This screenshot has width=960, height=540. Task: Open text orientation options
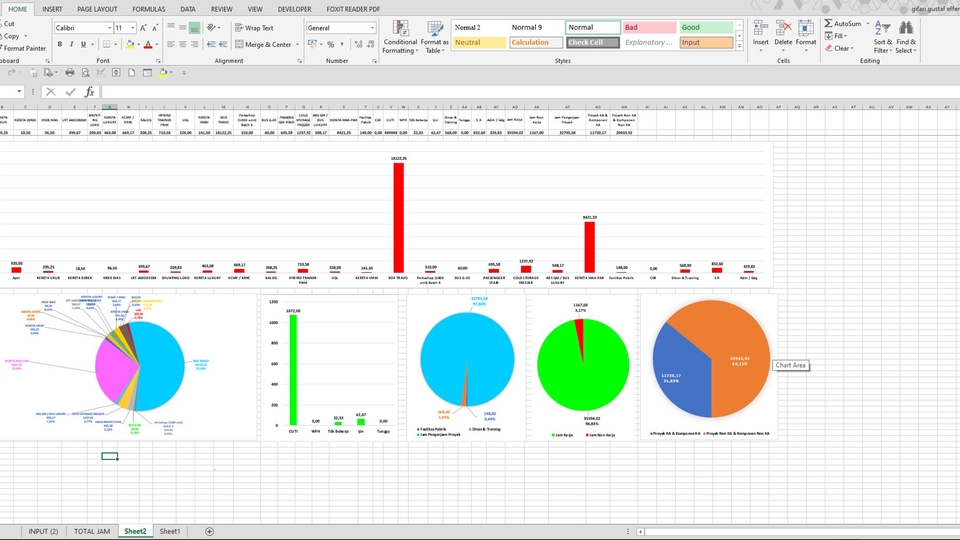212,28
